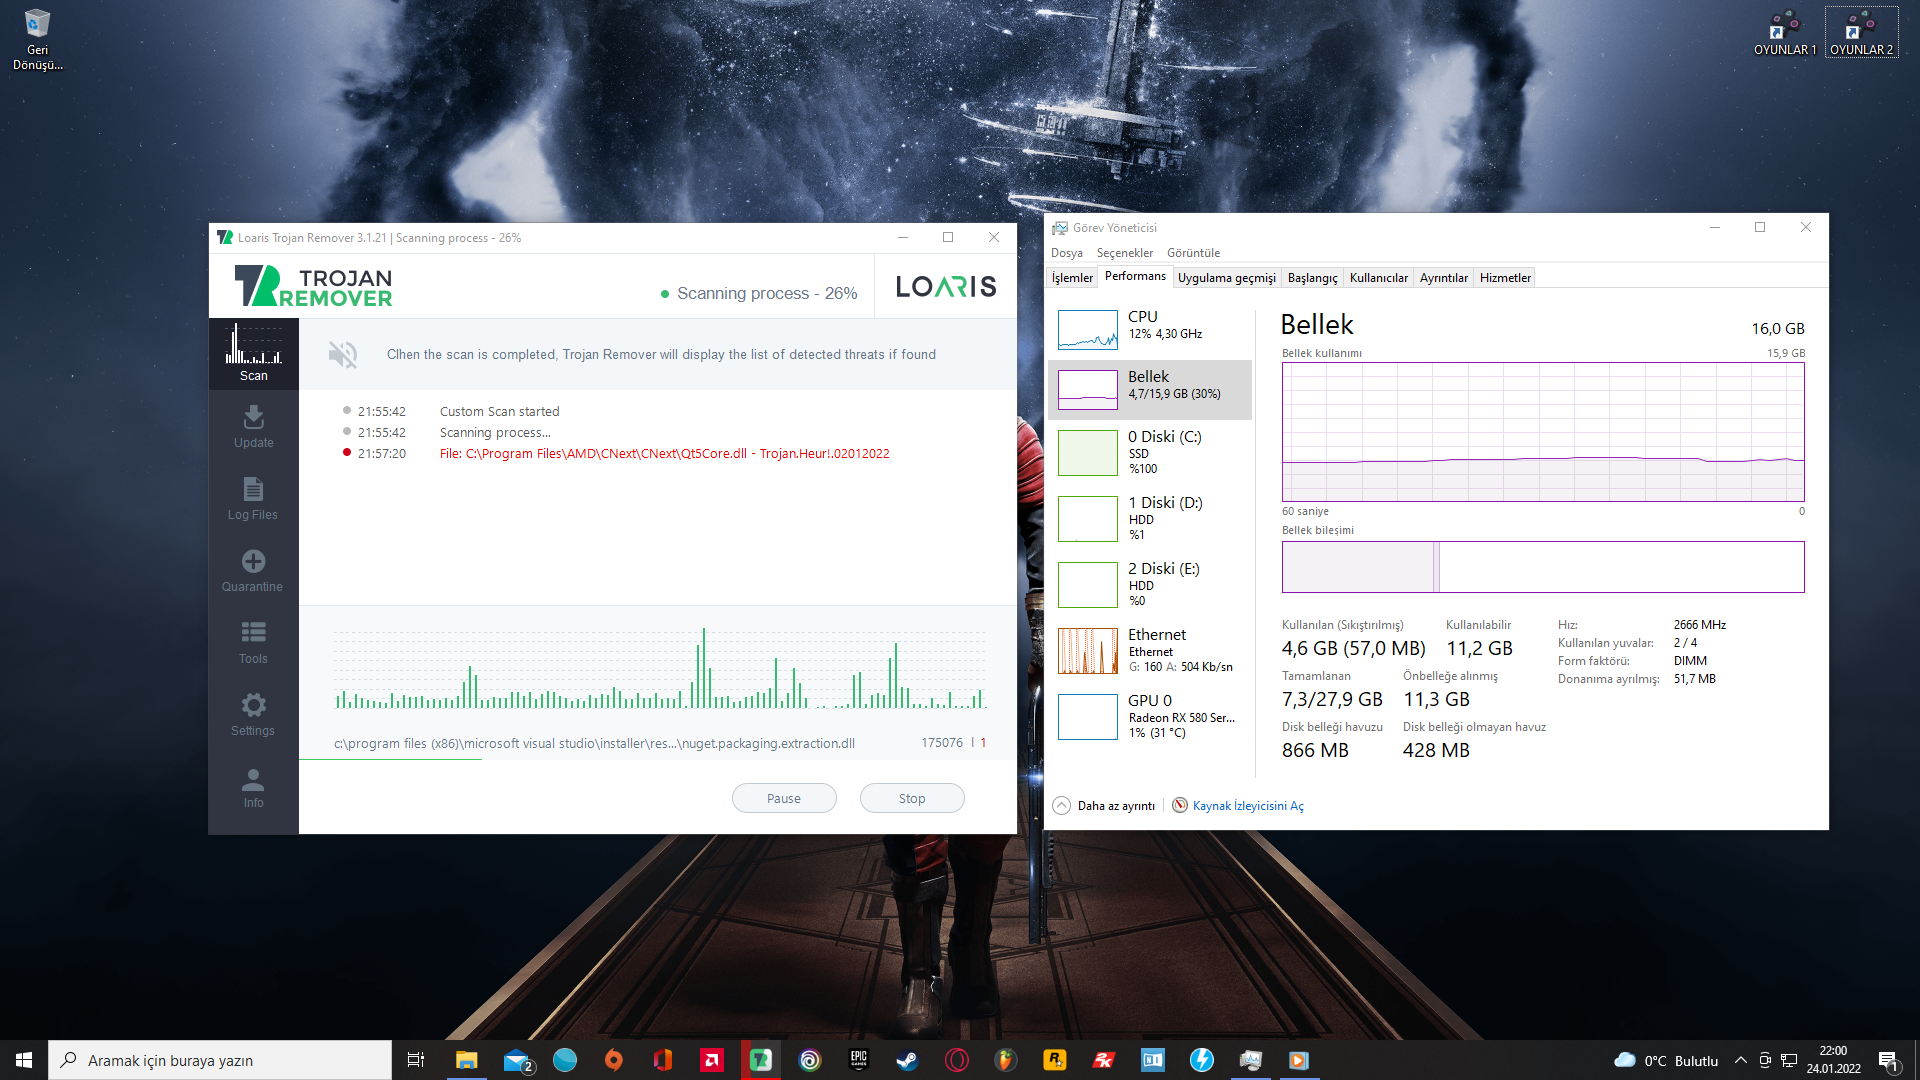Open the Başlangıç tab
This screenshot has width=1920, height=1080.
tap(1312, 278)
